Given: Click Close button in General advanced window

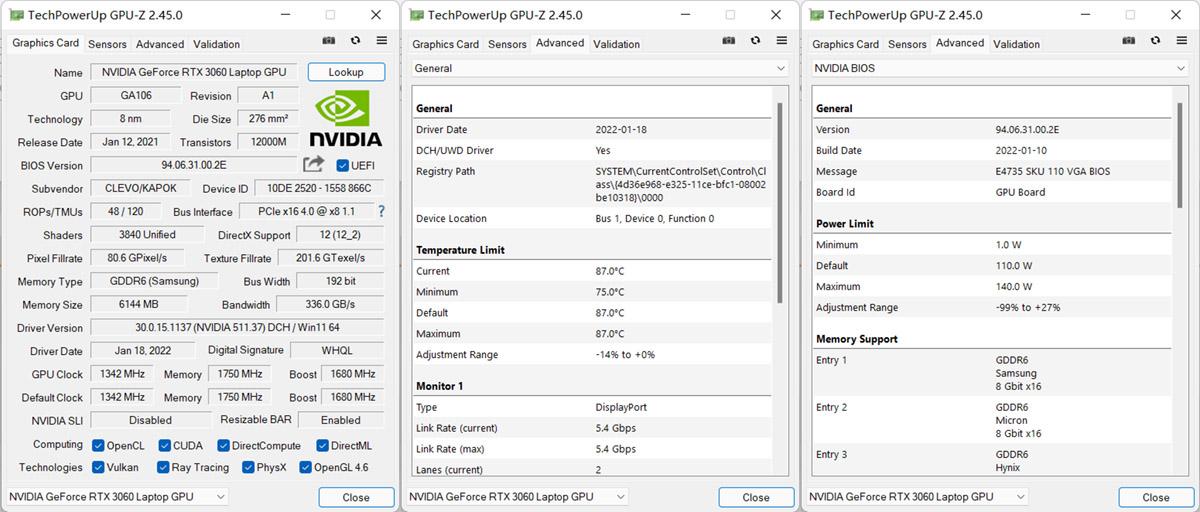Looking at the screenshot, I should pyautogui.click(x=756, y=497).
